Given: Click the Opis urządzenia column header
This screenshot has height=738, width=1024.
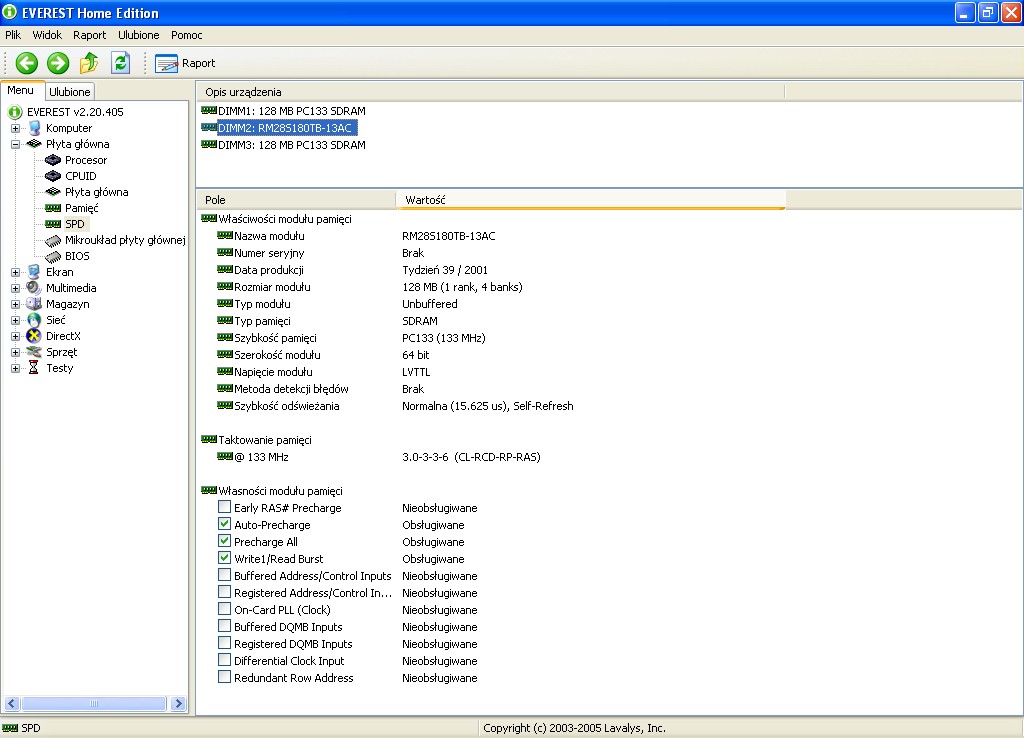Looking at the screenshot, I should tap(490, 92).
